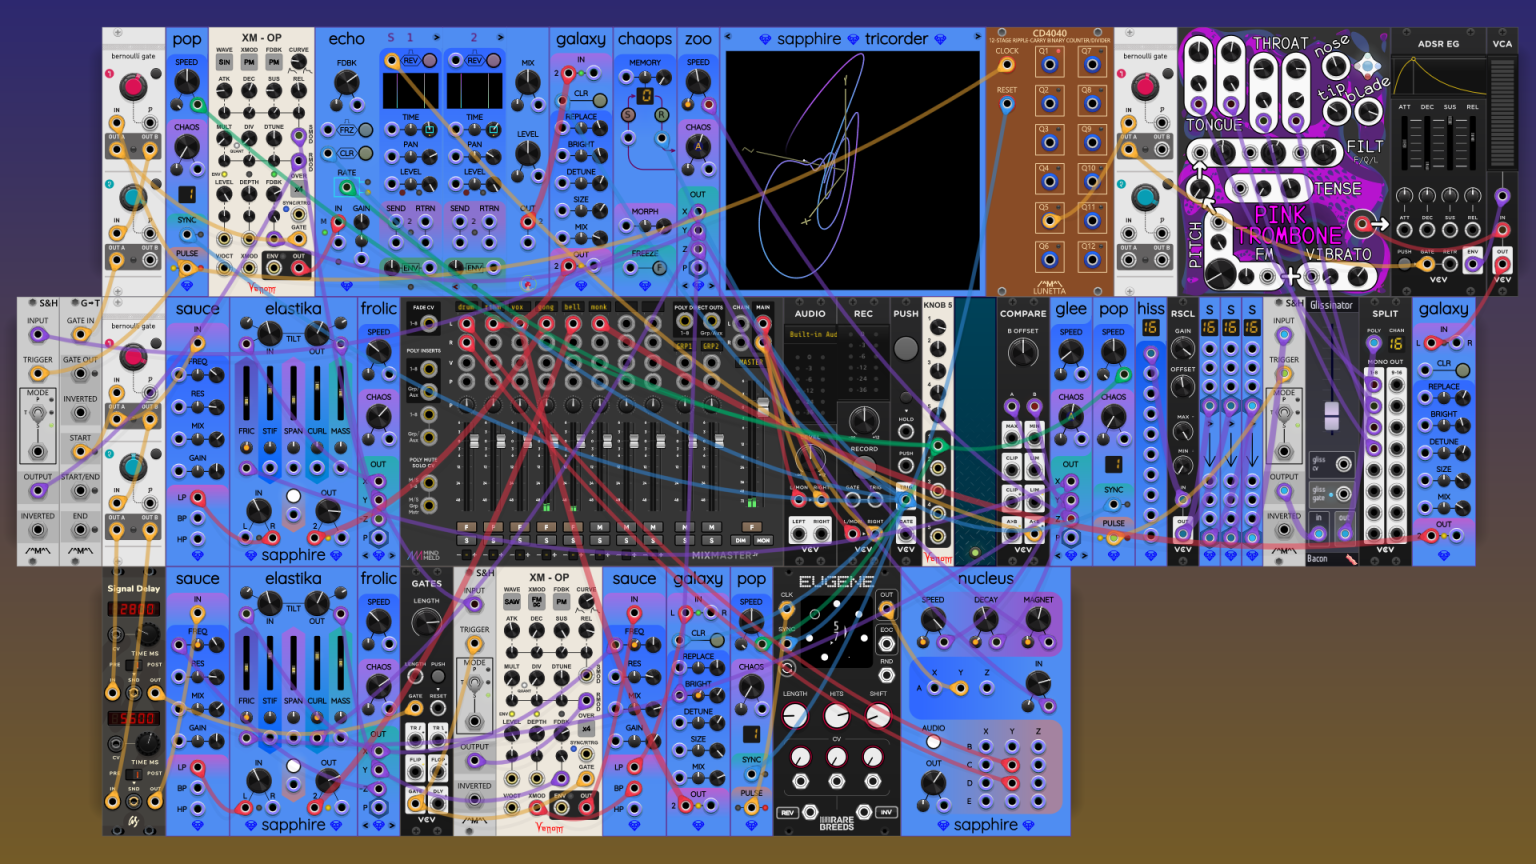Mute the monk track in MixMaster
Image resolution: width=1536 pixels, height=864 pixels.
[599, 527]
